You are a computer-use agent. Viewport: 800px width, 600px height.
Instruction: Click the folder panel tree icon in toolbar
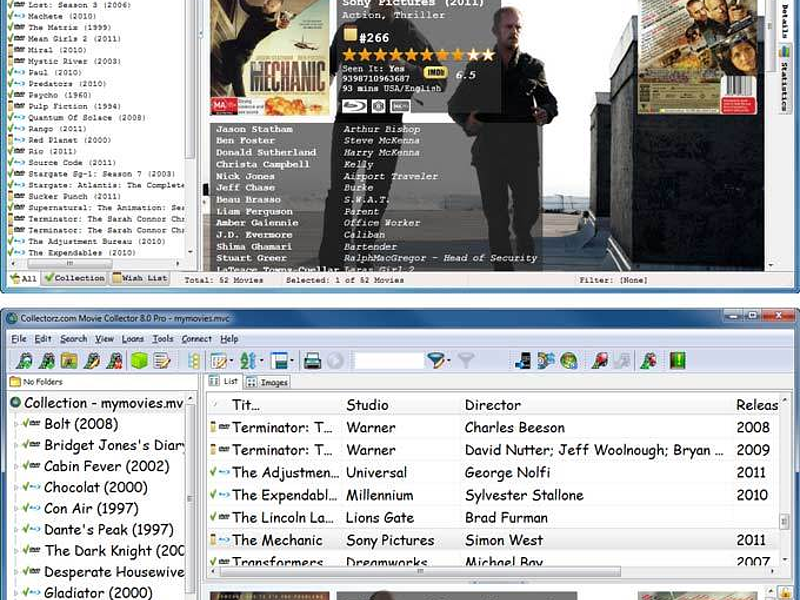pyautogui.click(x=194, y=361)
